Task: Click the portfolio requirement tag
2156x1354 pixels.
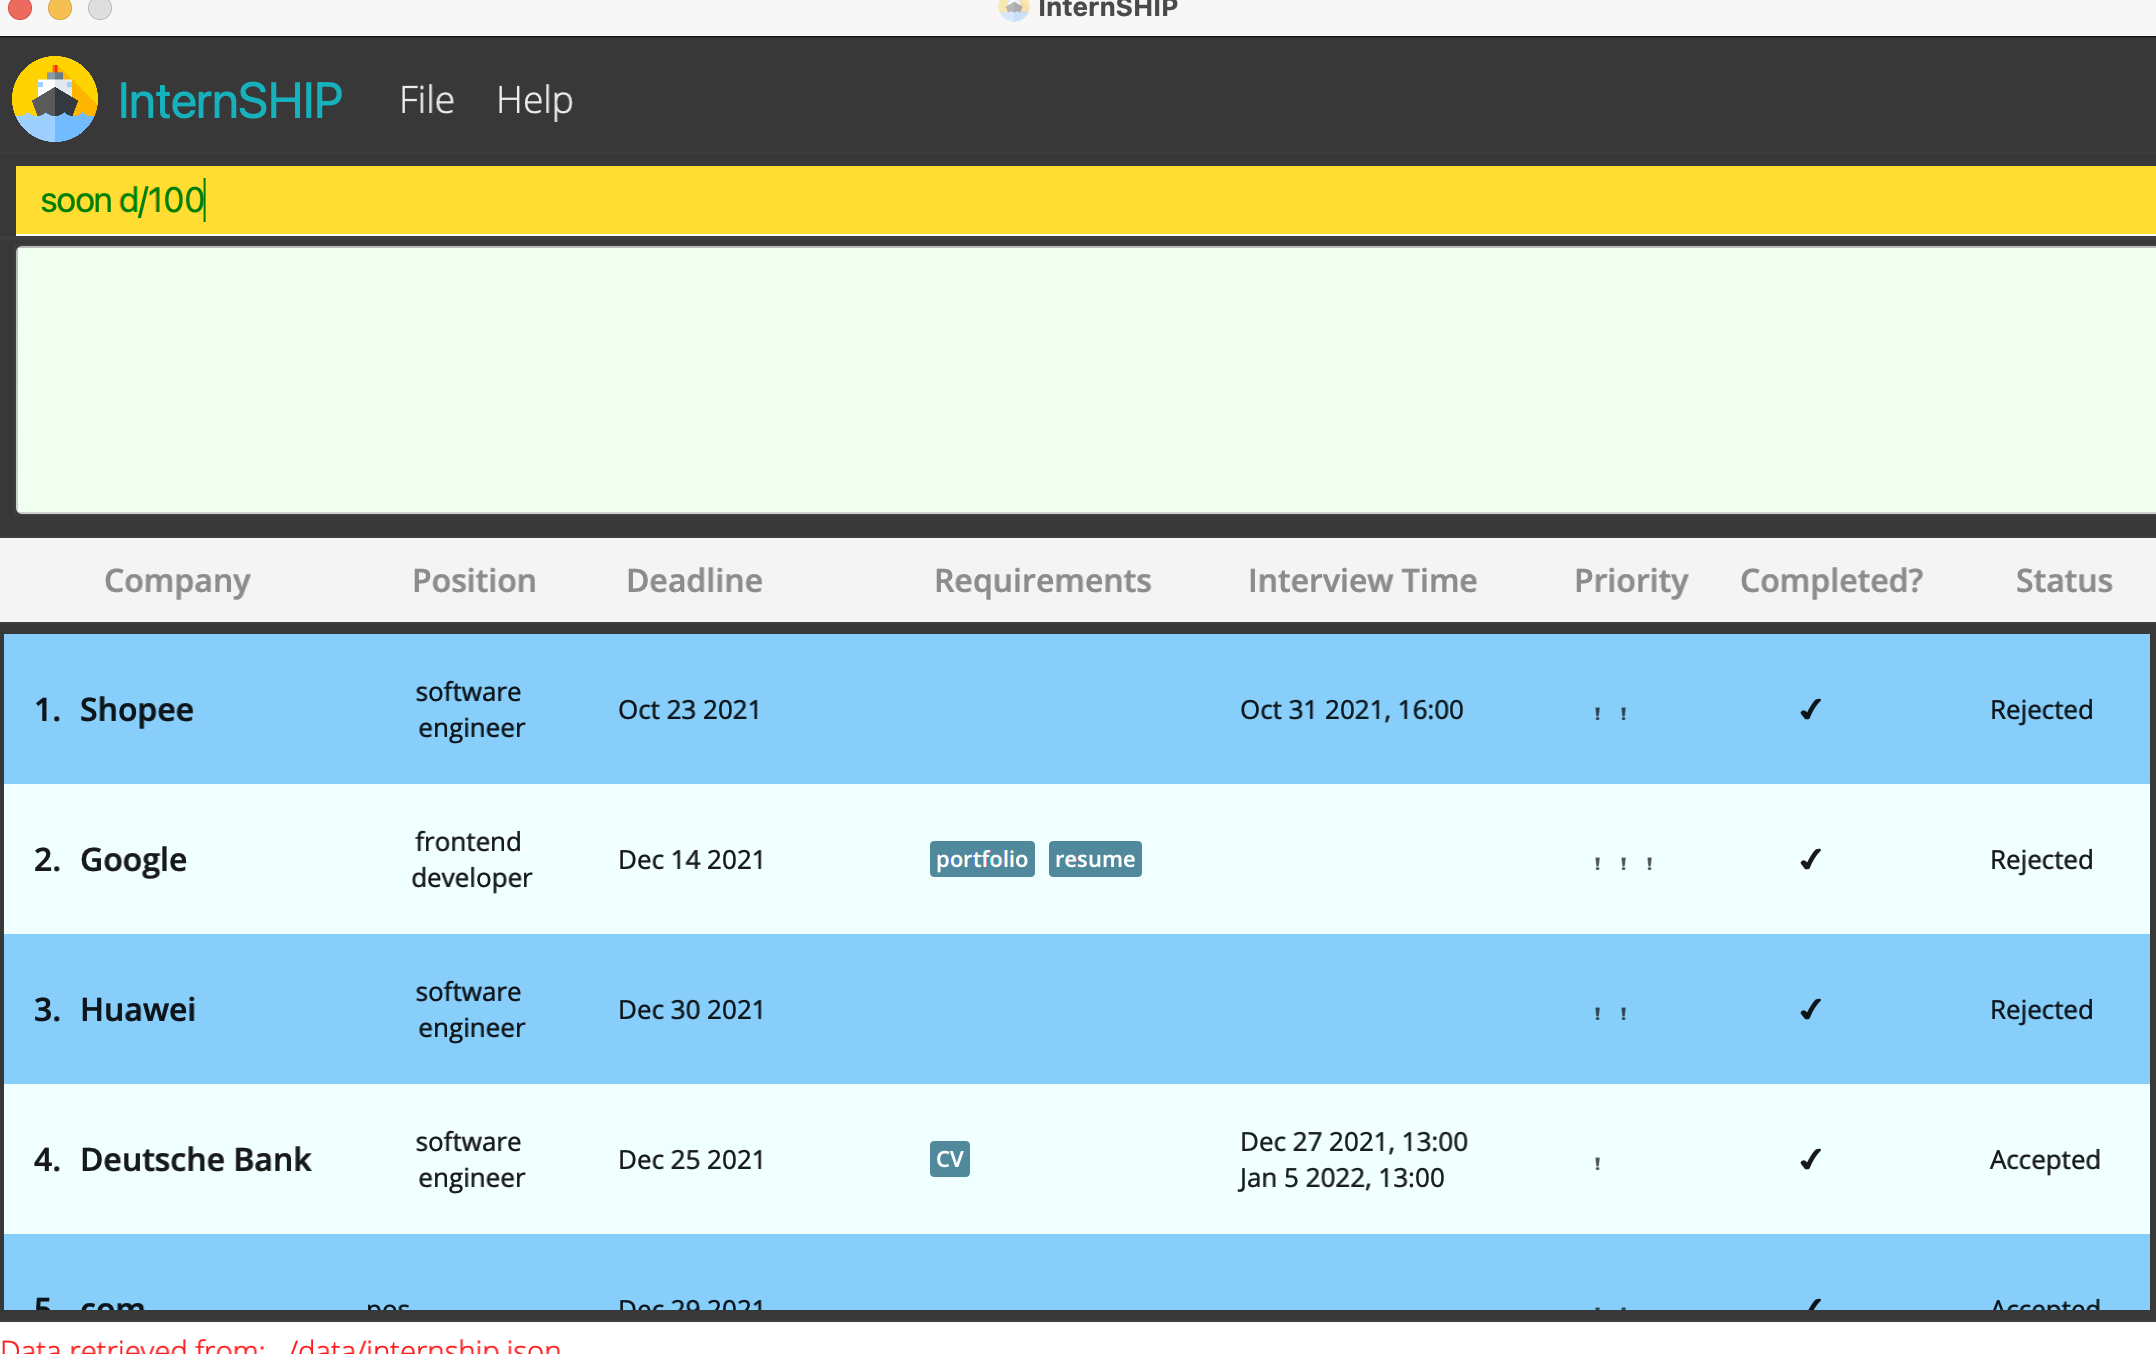Action: click(x=981, y=859)
